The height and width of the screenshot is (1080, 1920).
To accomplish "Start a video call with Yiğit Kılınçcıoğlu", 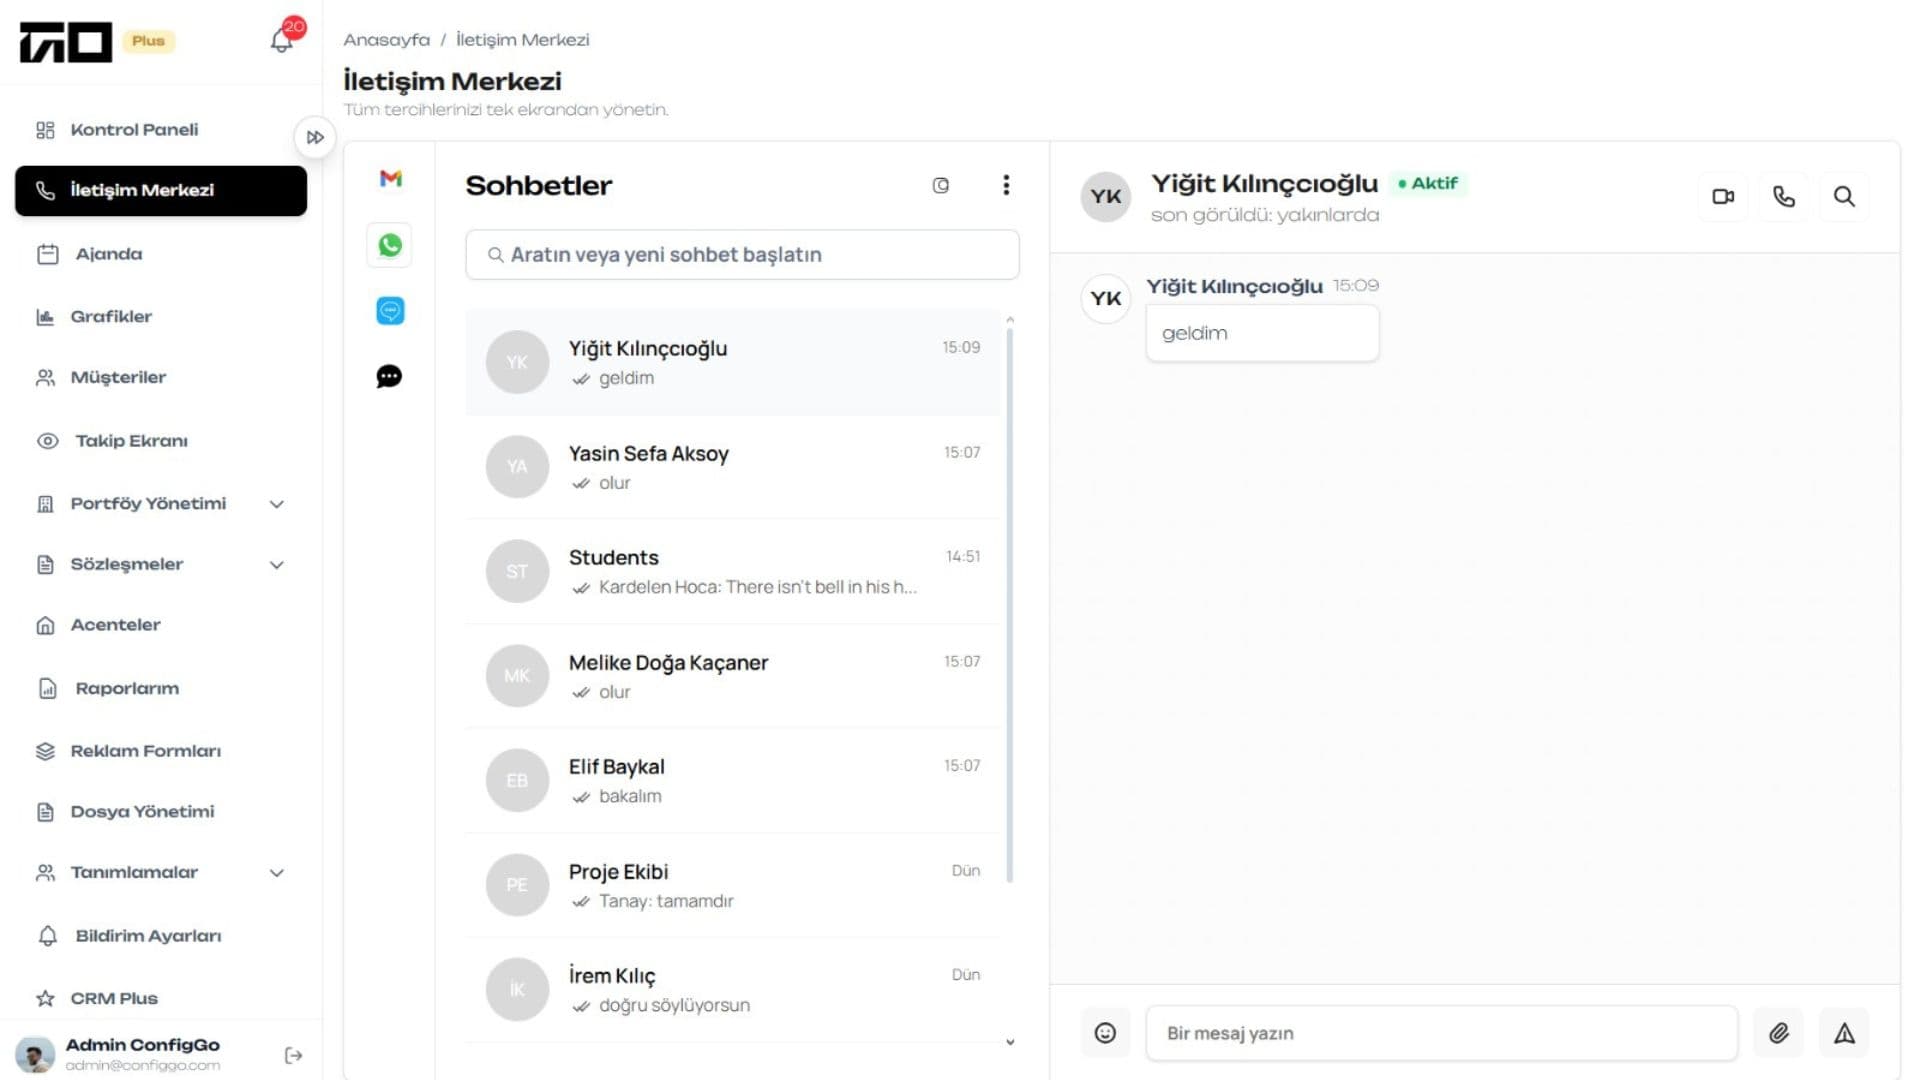I will click(1723, 196).
